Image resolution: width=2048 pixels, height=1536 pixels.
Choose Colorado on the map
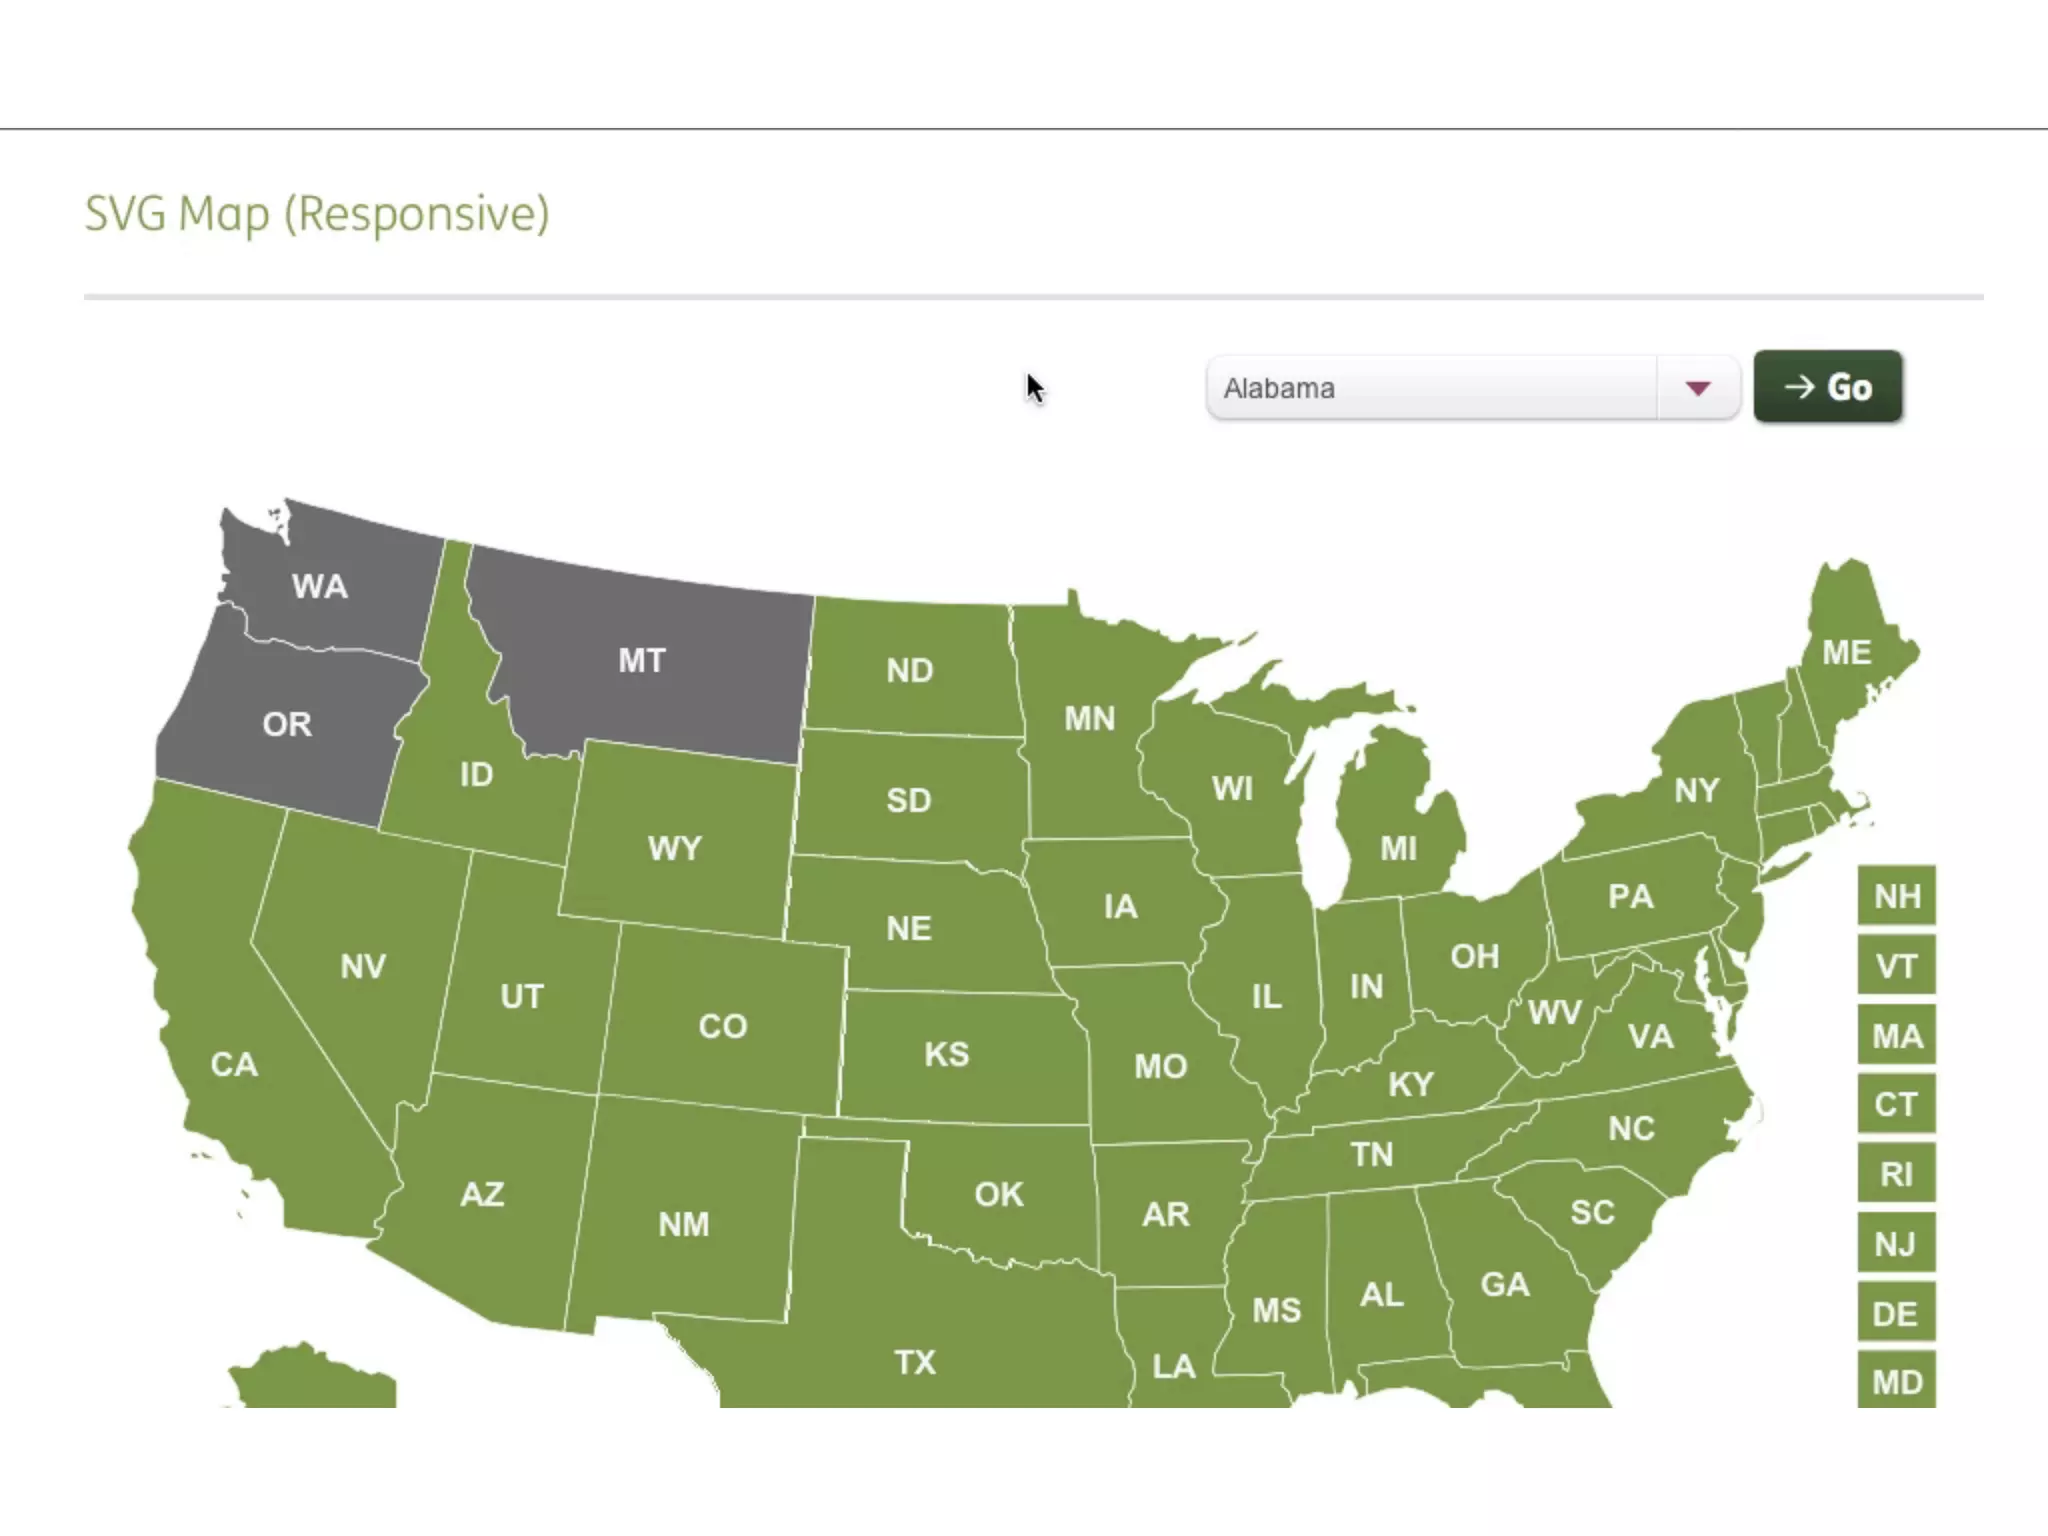(x=722, y=1026)
